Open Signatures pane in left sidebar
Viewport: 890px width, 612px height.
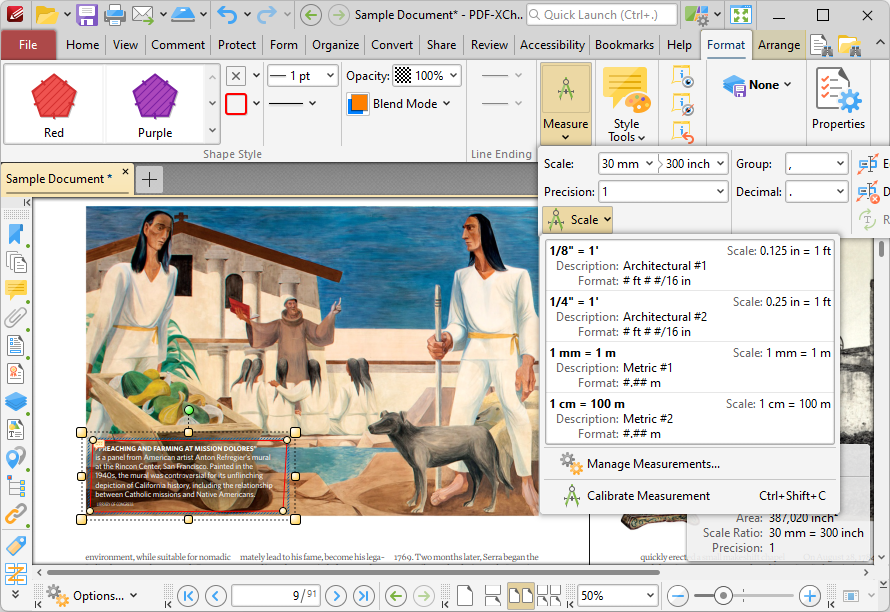[x=16, y=374]
